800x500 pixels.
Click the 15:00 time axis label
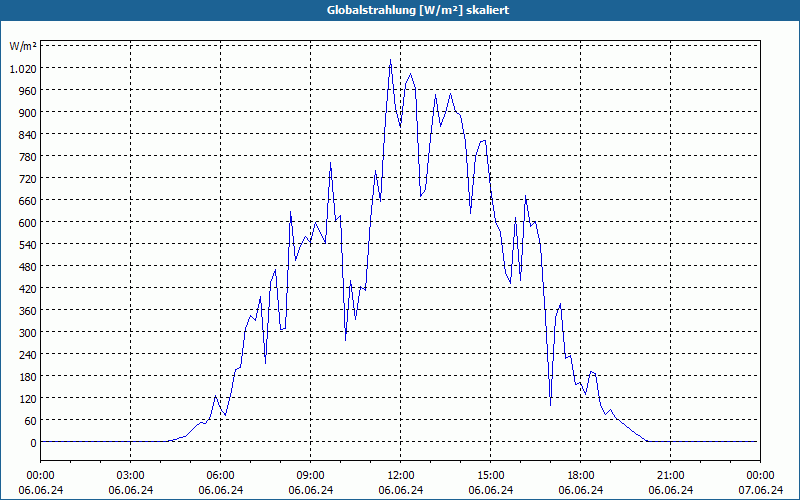coord(491,476)
